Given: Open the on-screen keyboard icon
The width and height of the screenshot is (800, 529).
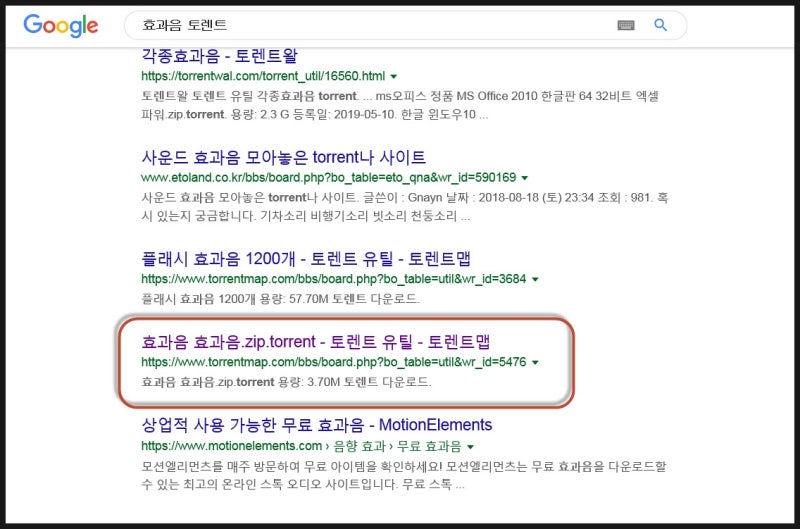Looking at the screenshot, I should click(626, 25).
